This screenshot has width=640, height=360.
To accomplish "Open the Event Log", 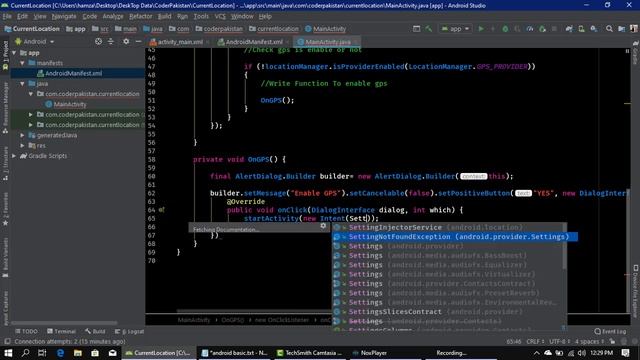I will coord(610,331).
